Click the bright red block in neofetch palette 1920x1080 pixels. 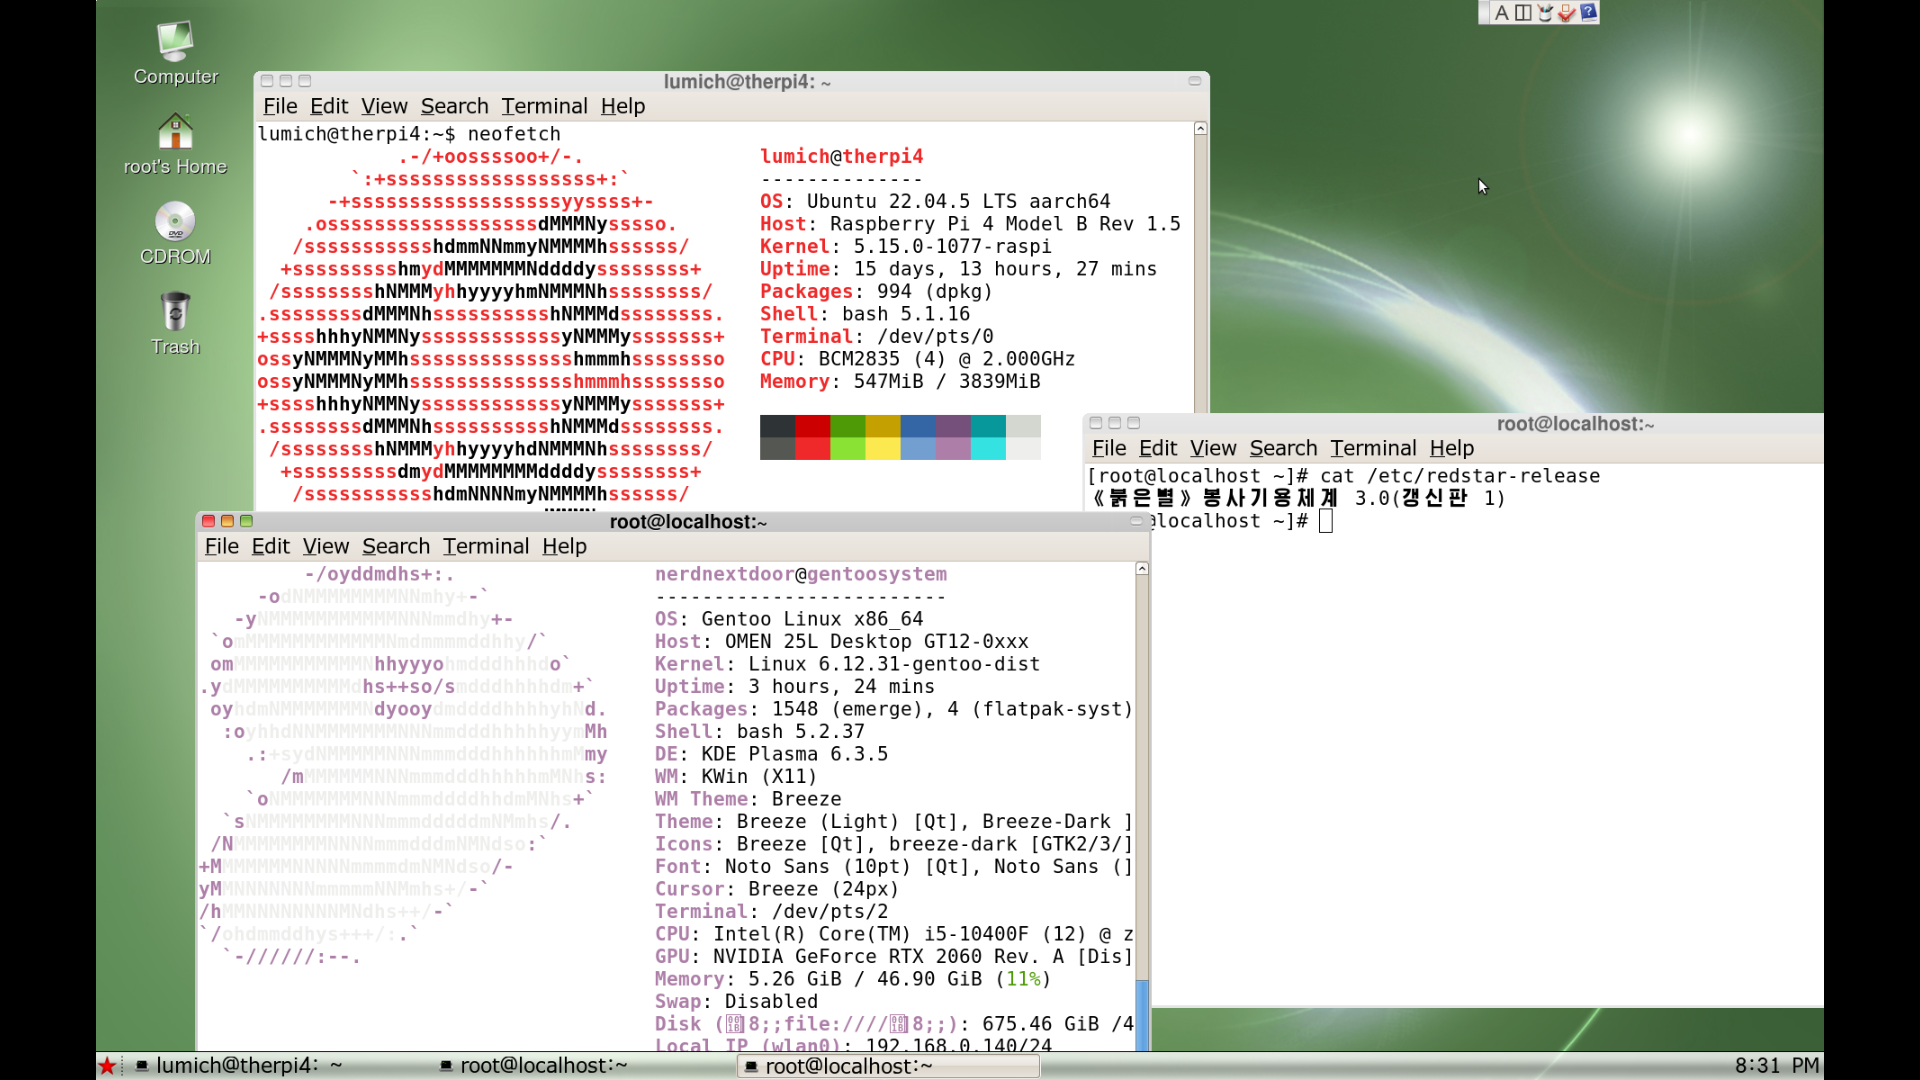coord(812,449)
